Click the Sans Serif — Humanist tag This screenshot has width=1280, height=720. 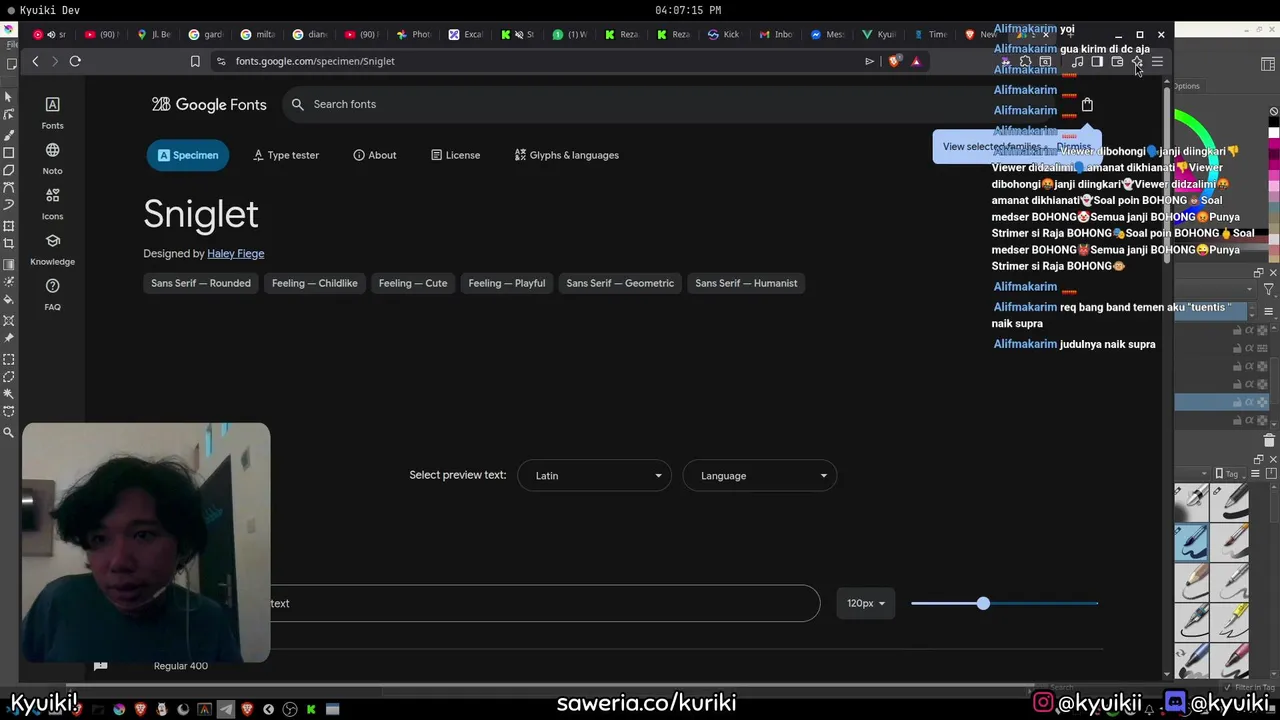pos(746,283)
